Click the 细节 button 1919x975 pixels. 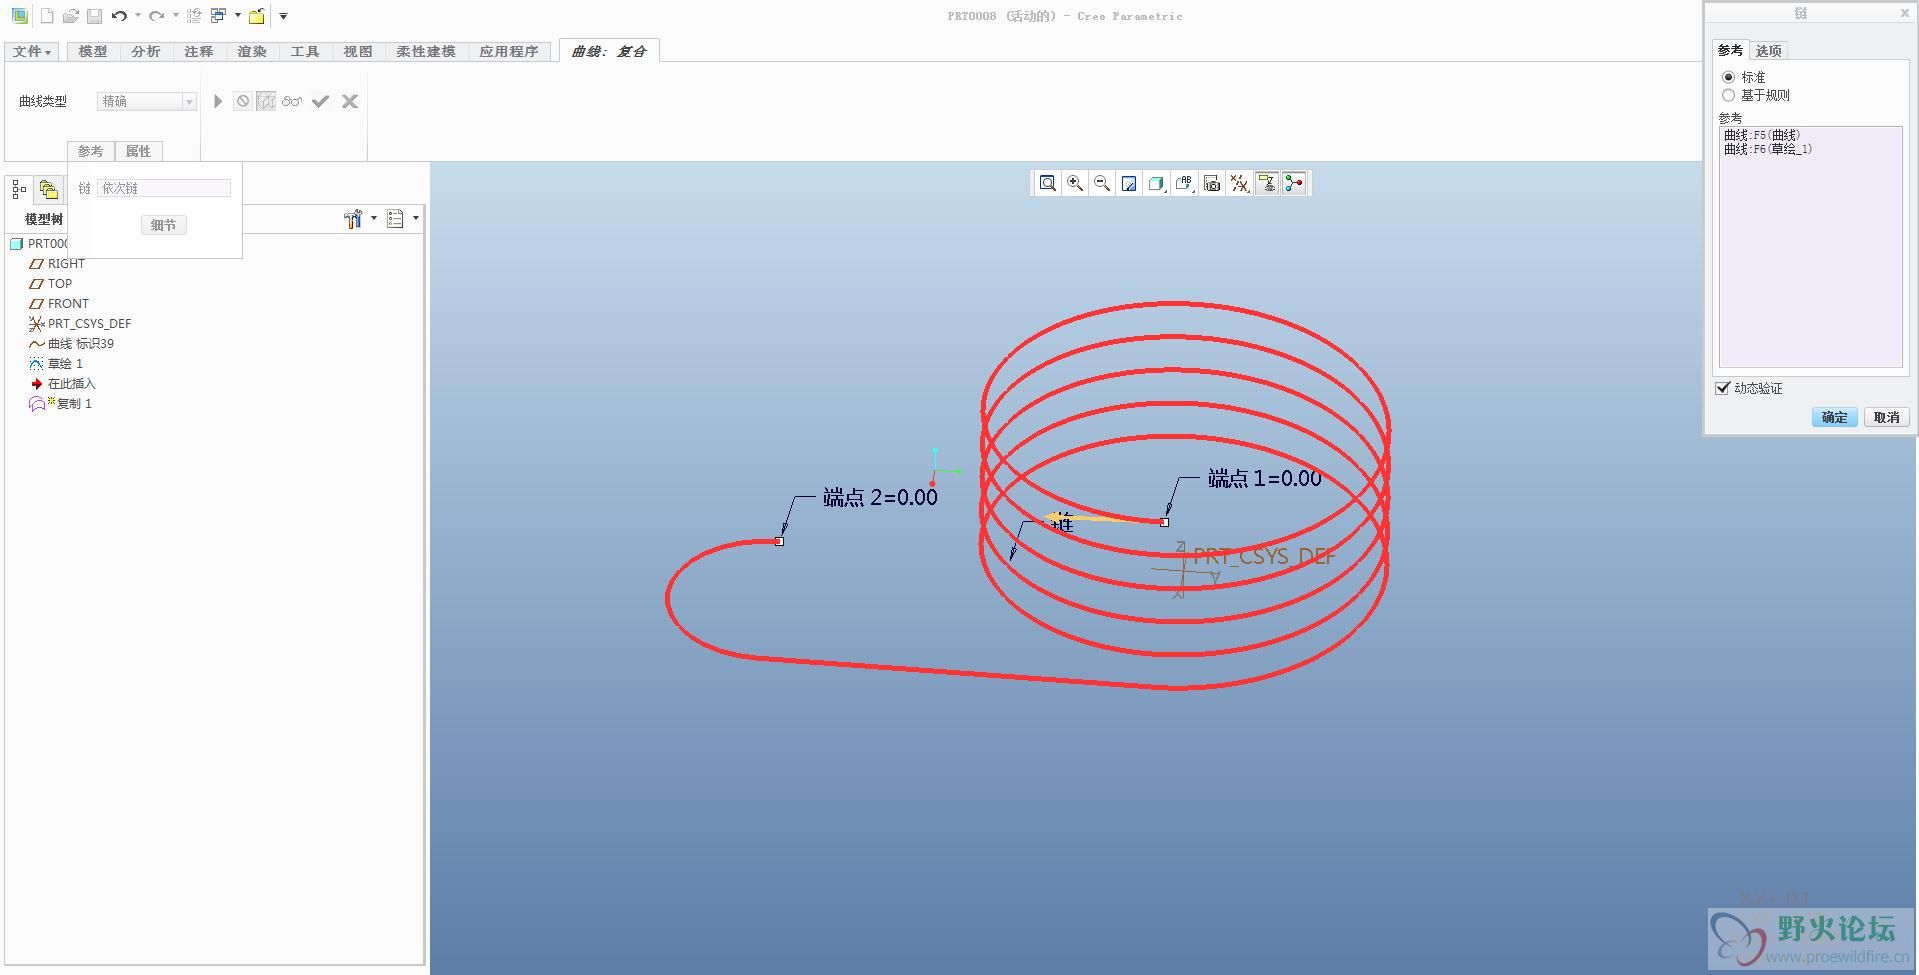(x=163, y=225)
